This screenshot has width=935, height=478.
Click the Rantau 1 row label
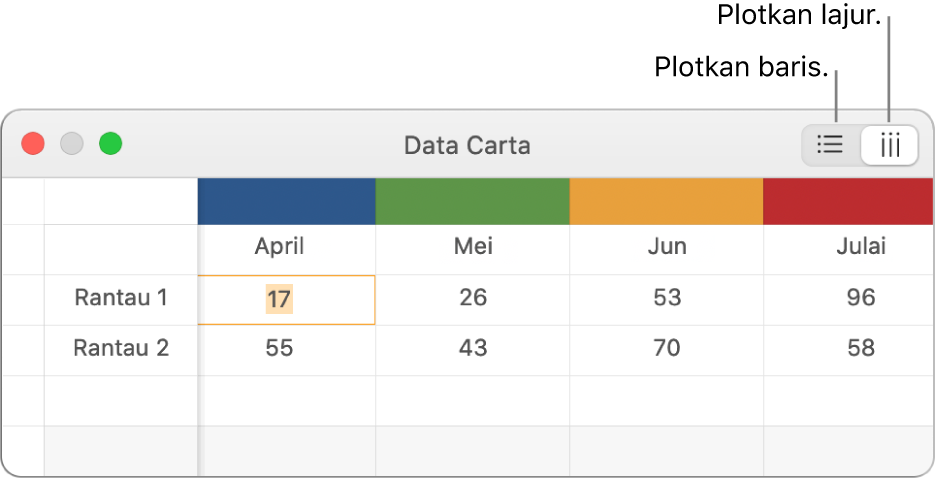tap(121, 298)
